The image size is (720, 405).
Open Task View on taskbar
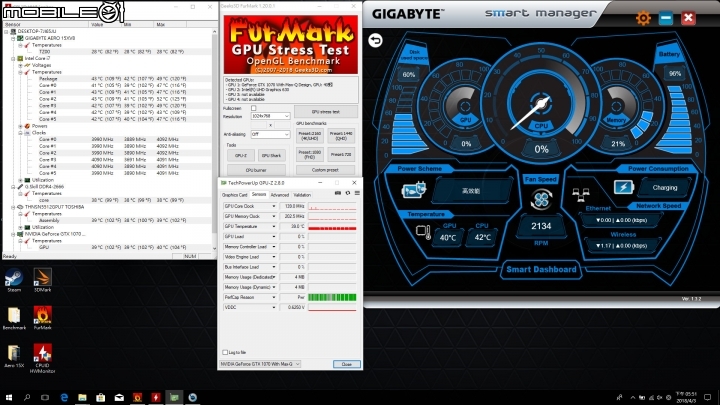click(x=45, y=397)
